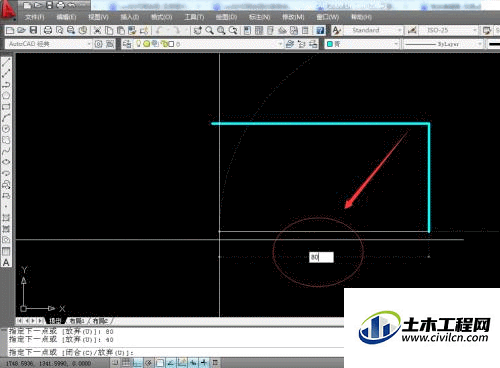Click the Paste icon in standard toolbar
Screen dimensions: 500x368
(121, 31)
